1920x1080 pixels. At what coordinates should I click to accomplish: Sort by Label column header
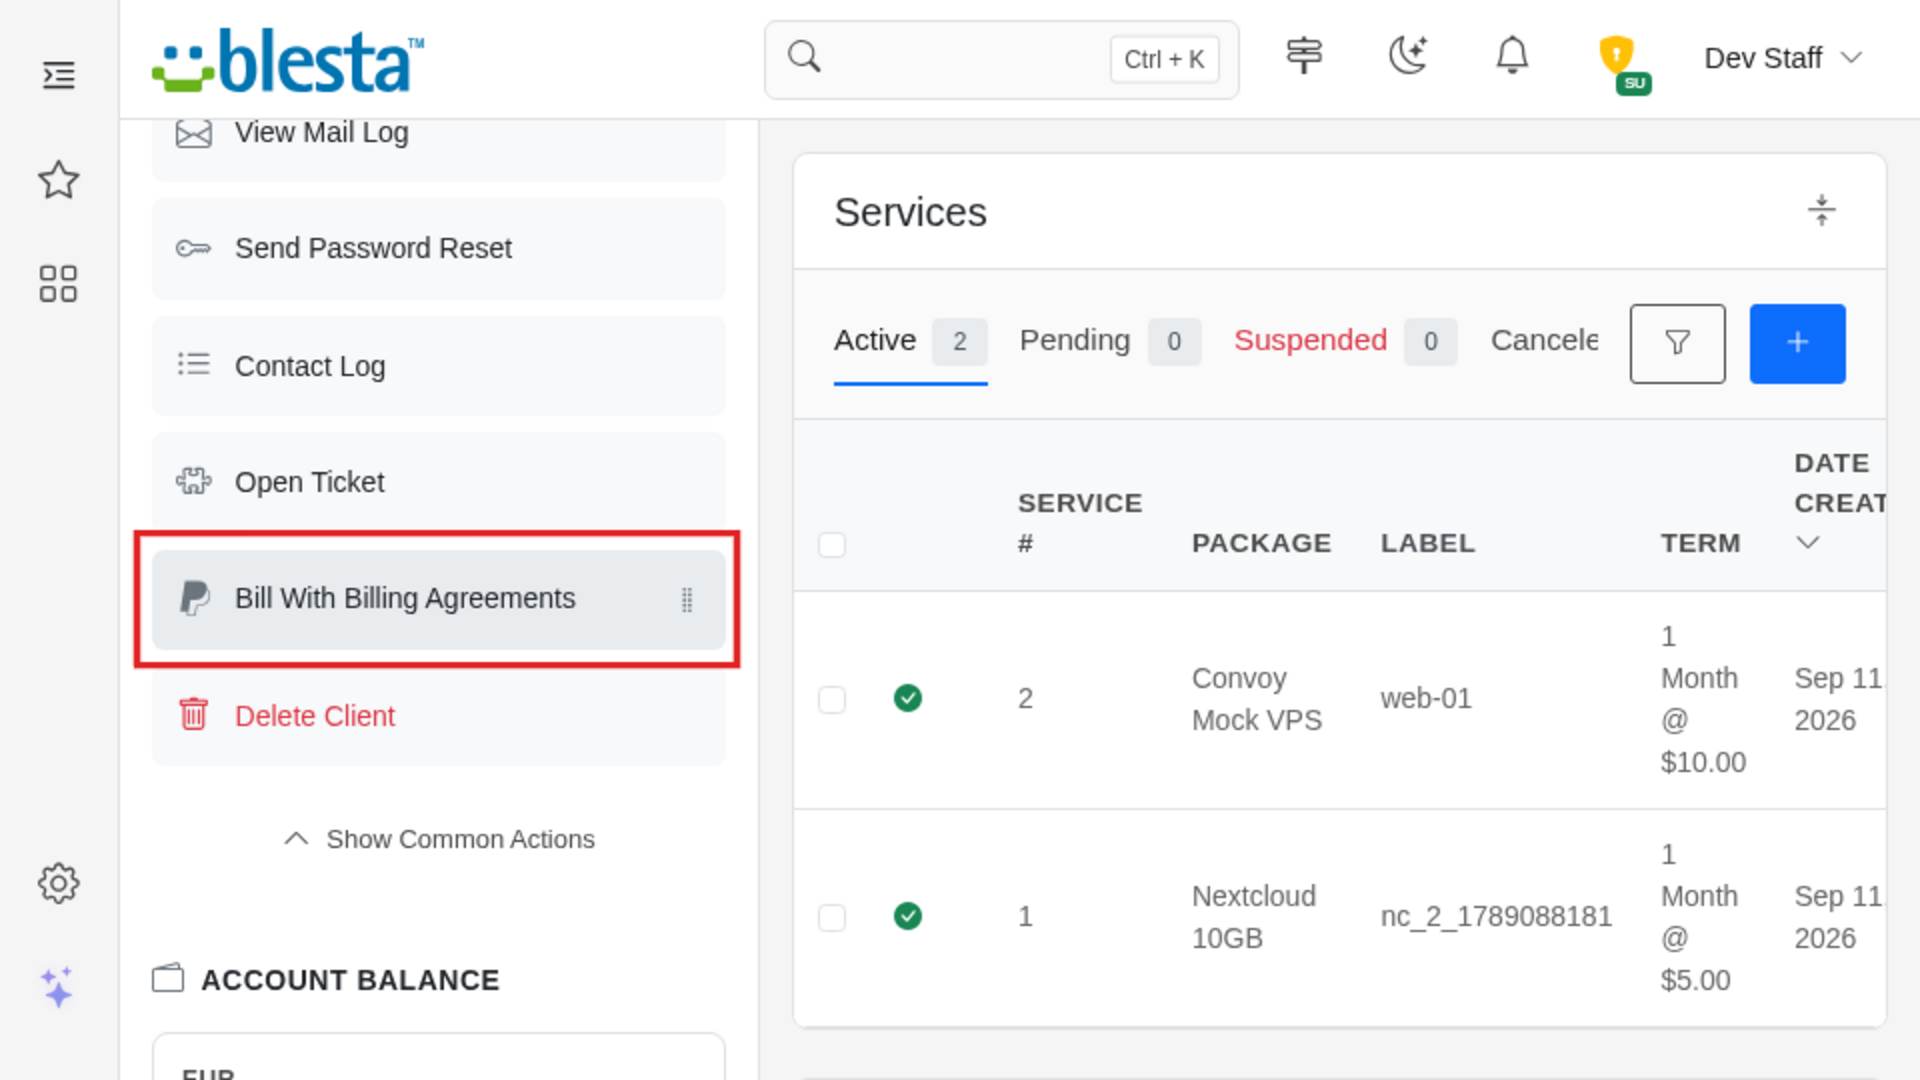click(1427, 543)
